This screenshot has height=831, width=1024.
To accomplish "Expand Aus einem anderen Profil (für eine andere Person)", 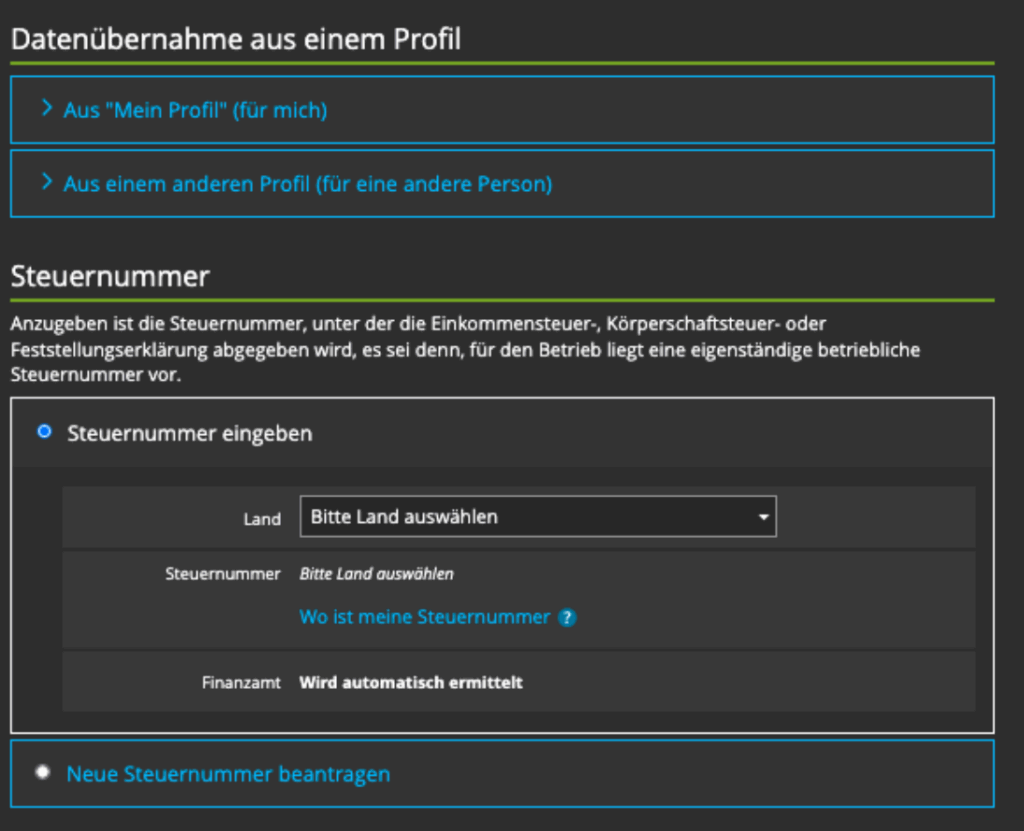I will click(307, 184).
